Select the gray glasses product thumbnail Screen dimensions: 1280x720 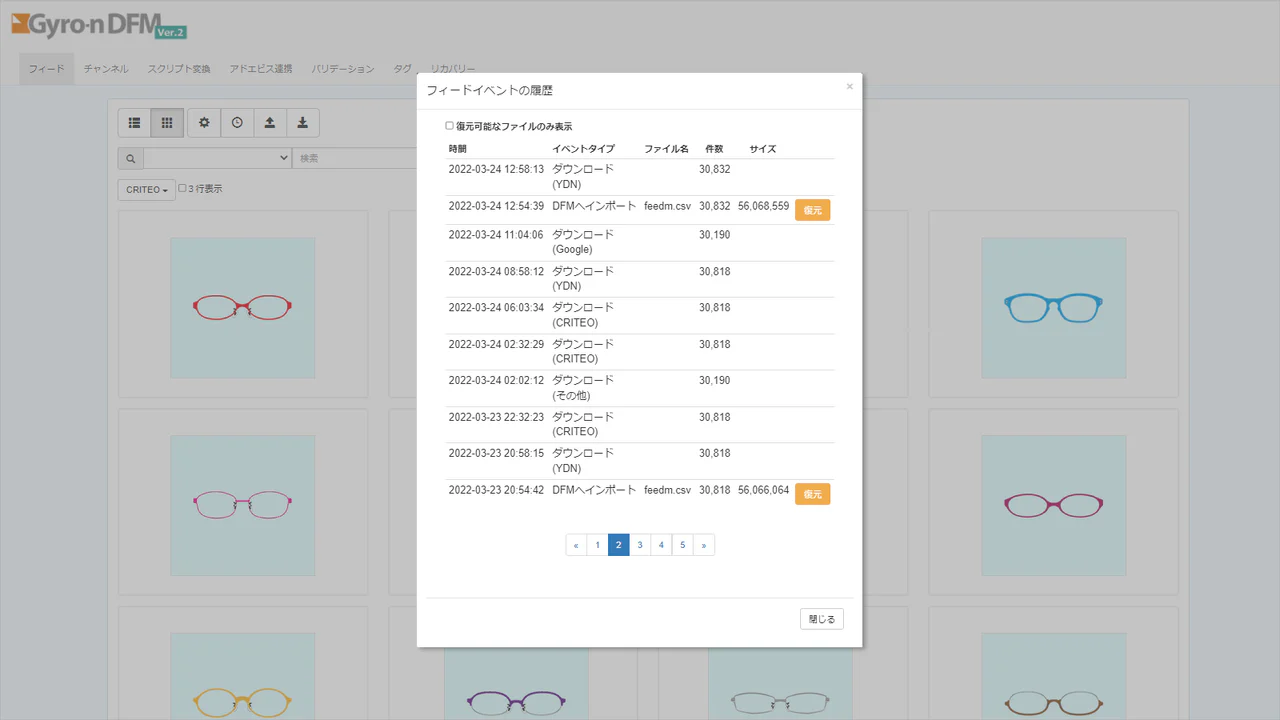pyautogui.click(x=780, y=682)
